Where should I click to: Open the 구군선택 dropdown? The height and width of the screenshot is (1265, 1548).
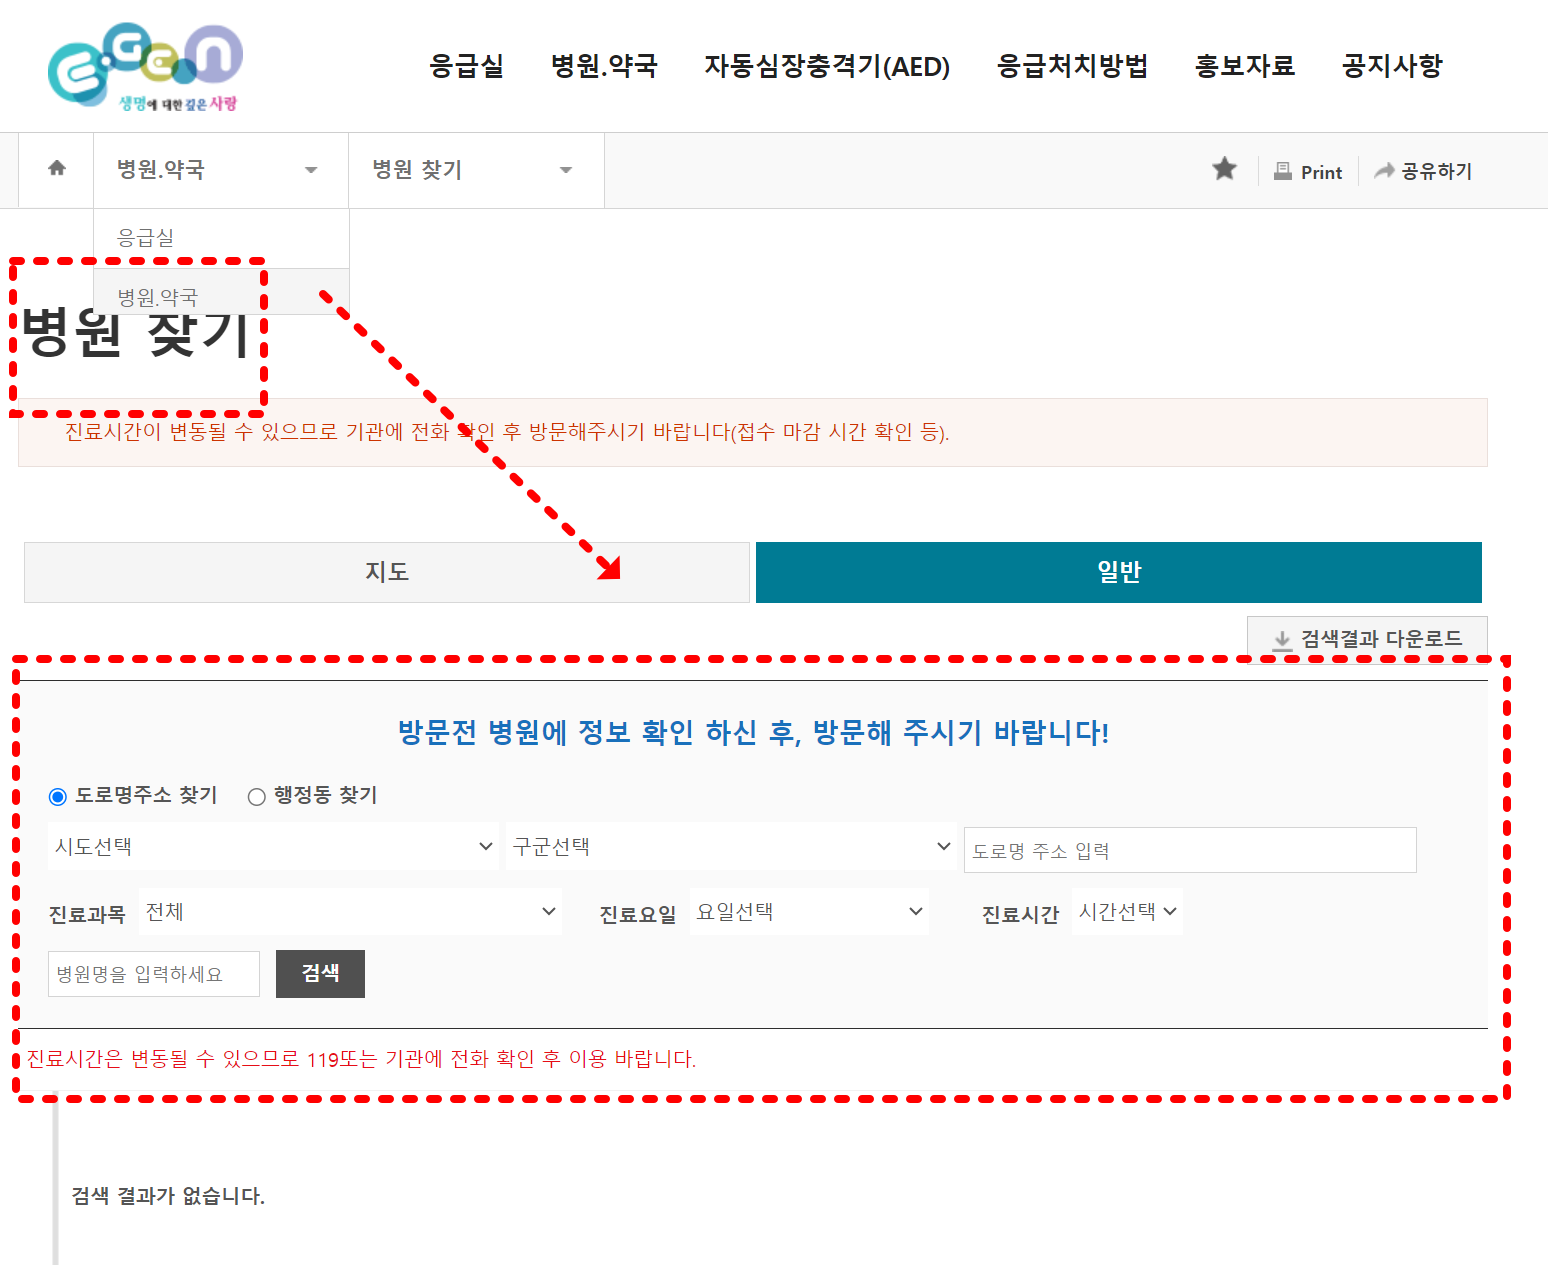(x=731, y=846)
